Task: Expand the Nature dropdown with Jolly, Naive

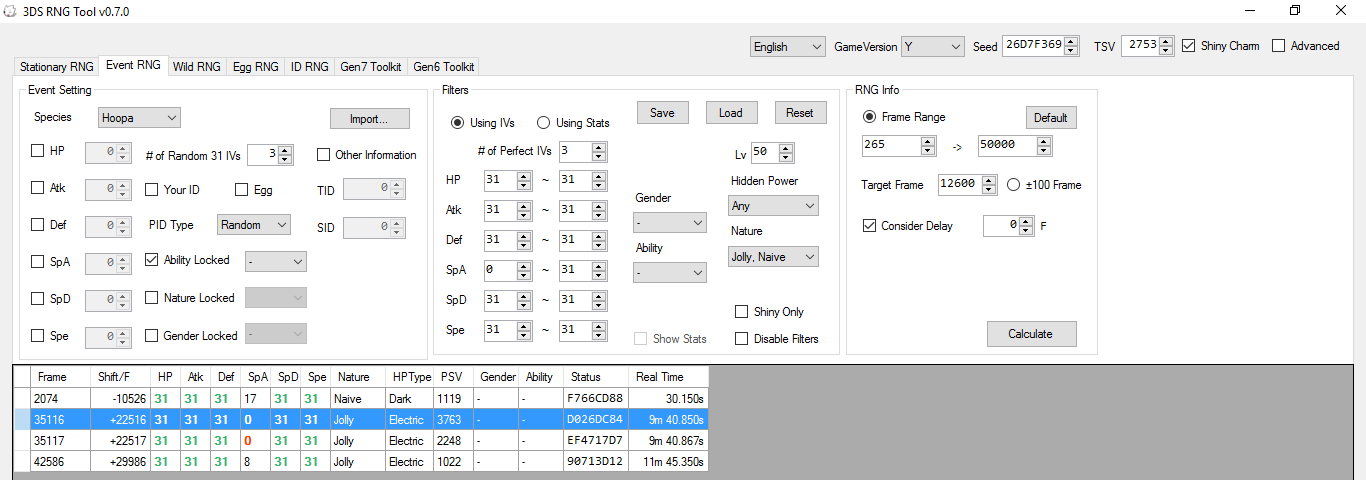Action: click(773, 257)
